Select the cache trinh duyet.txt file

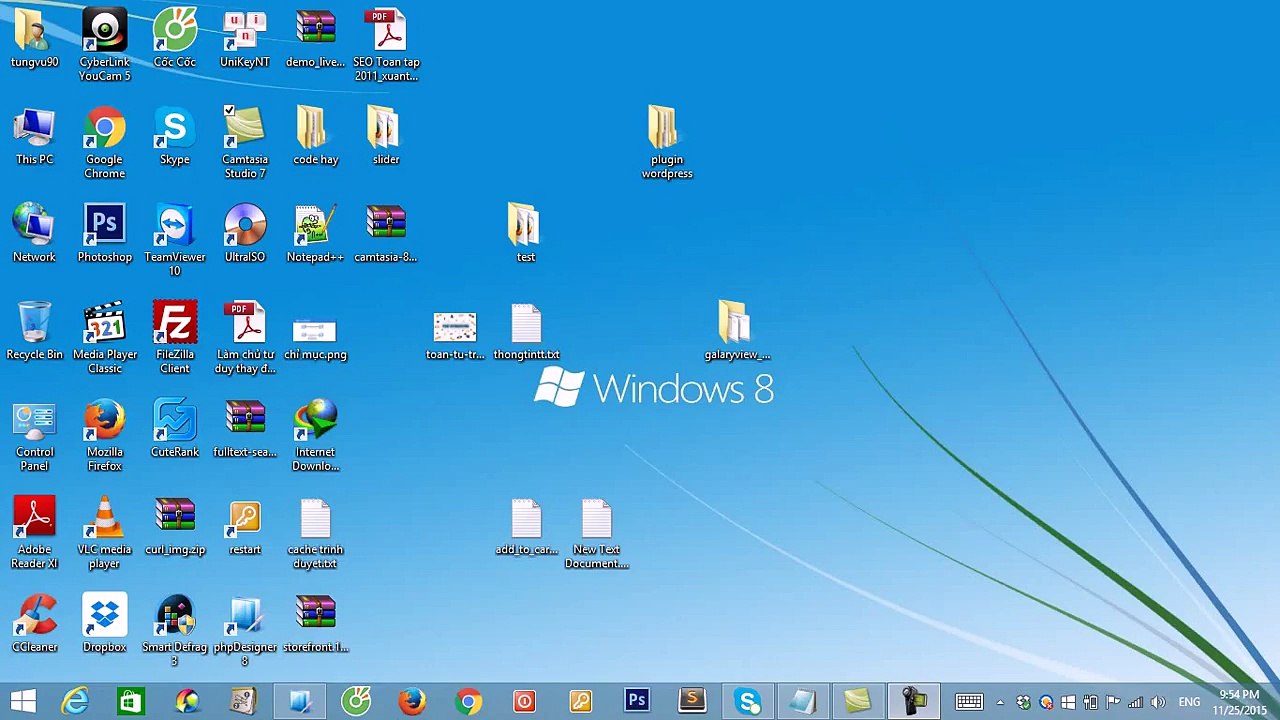click(315, 532)
